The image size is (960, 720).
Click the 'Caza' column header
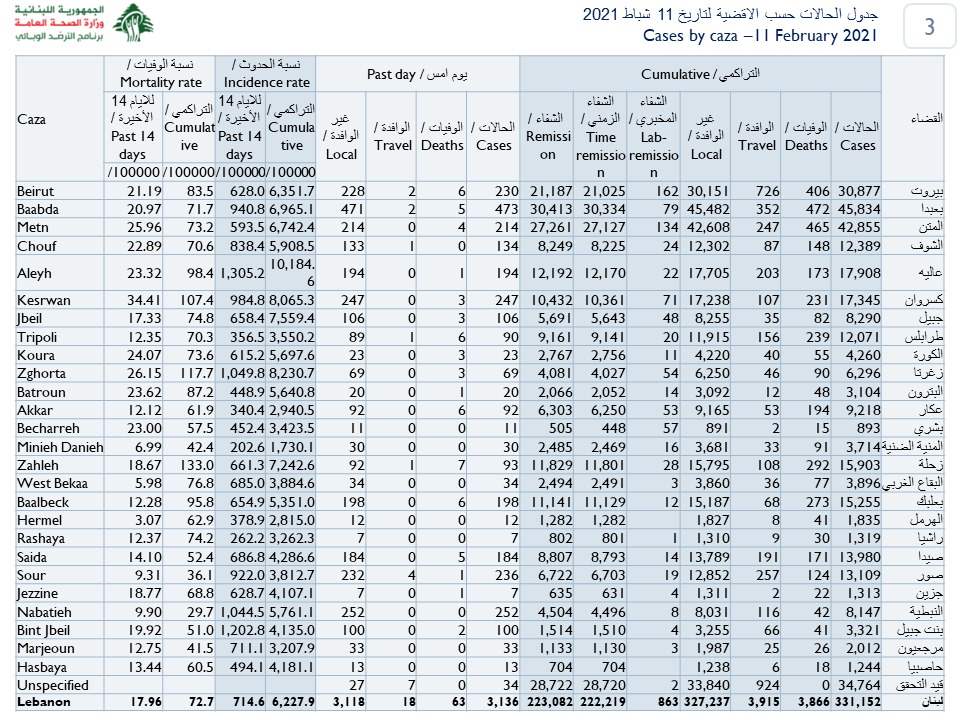point(31,119)
